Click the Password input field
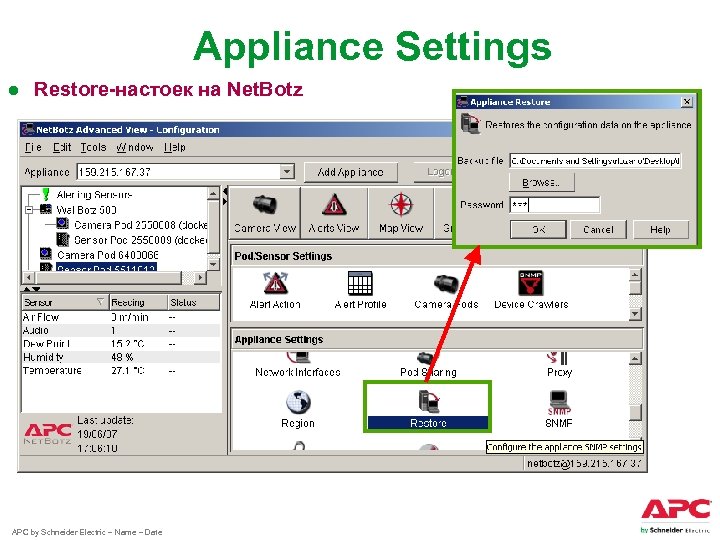 pos(555,205)
